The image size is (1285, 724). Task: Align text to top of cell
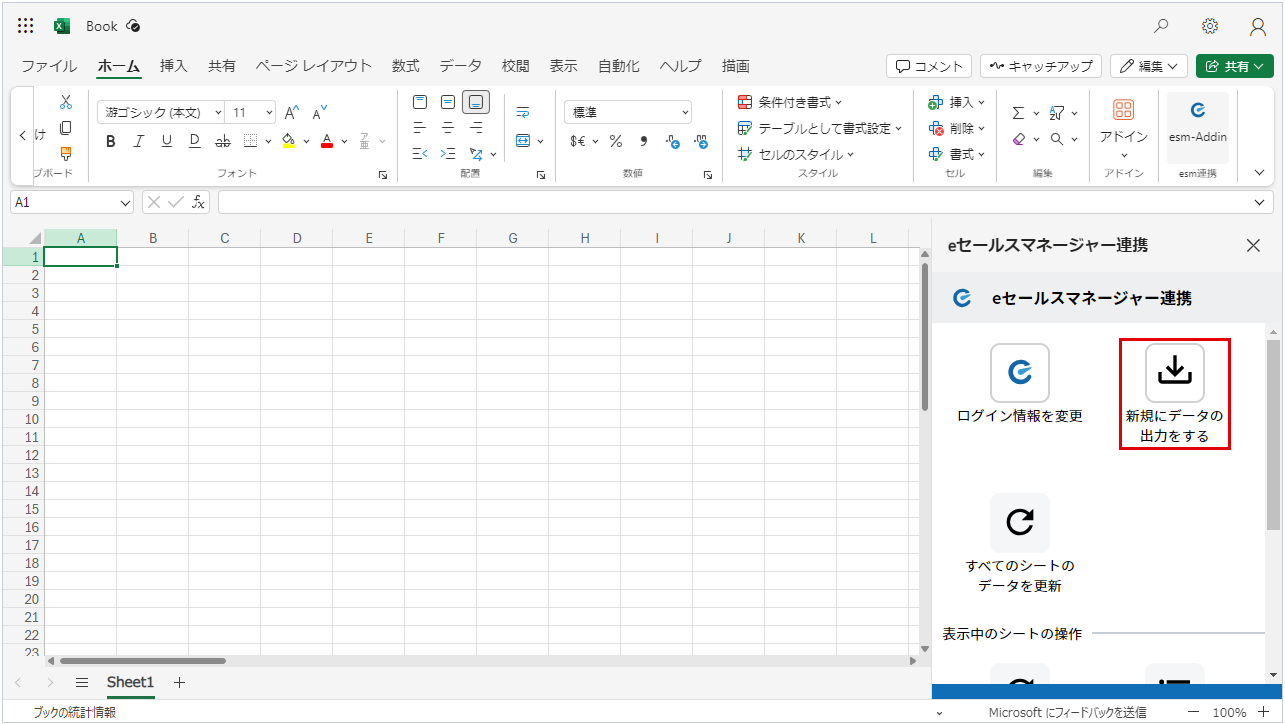420,102
